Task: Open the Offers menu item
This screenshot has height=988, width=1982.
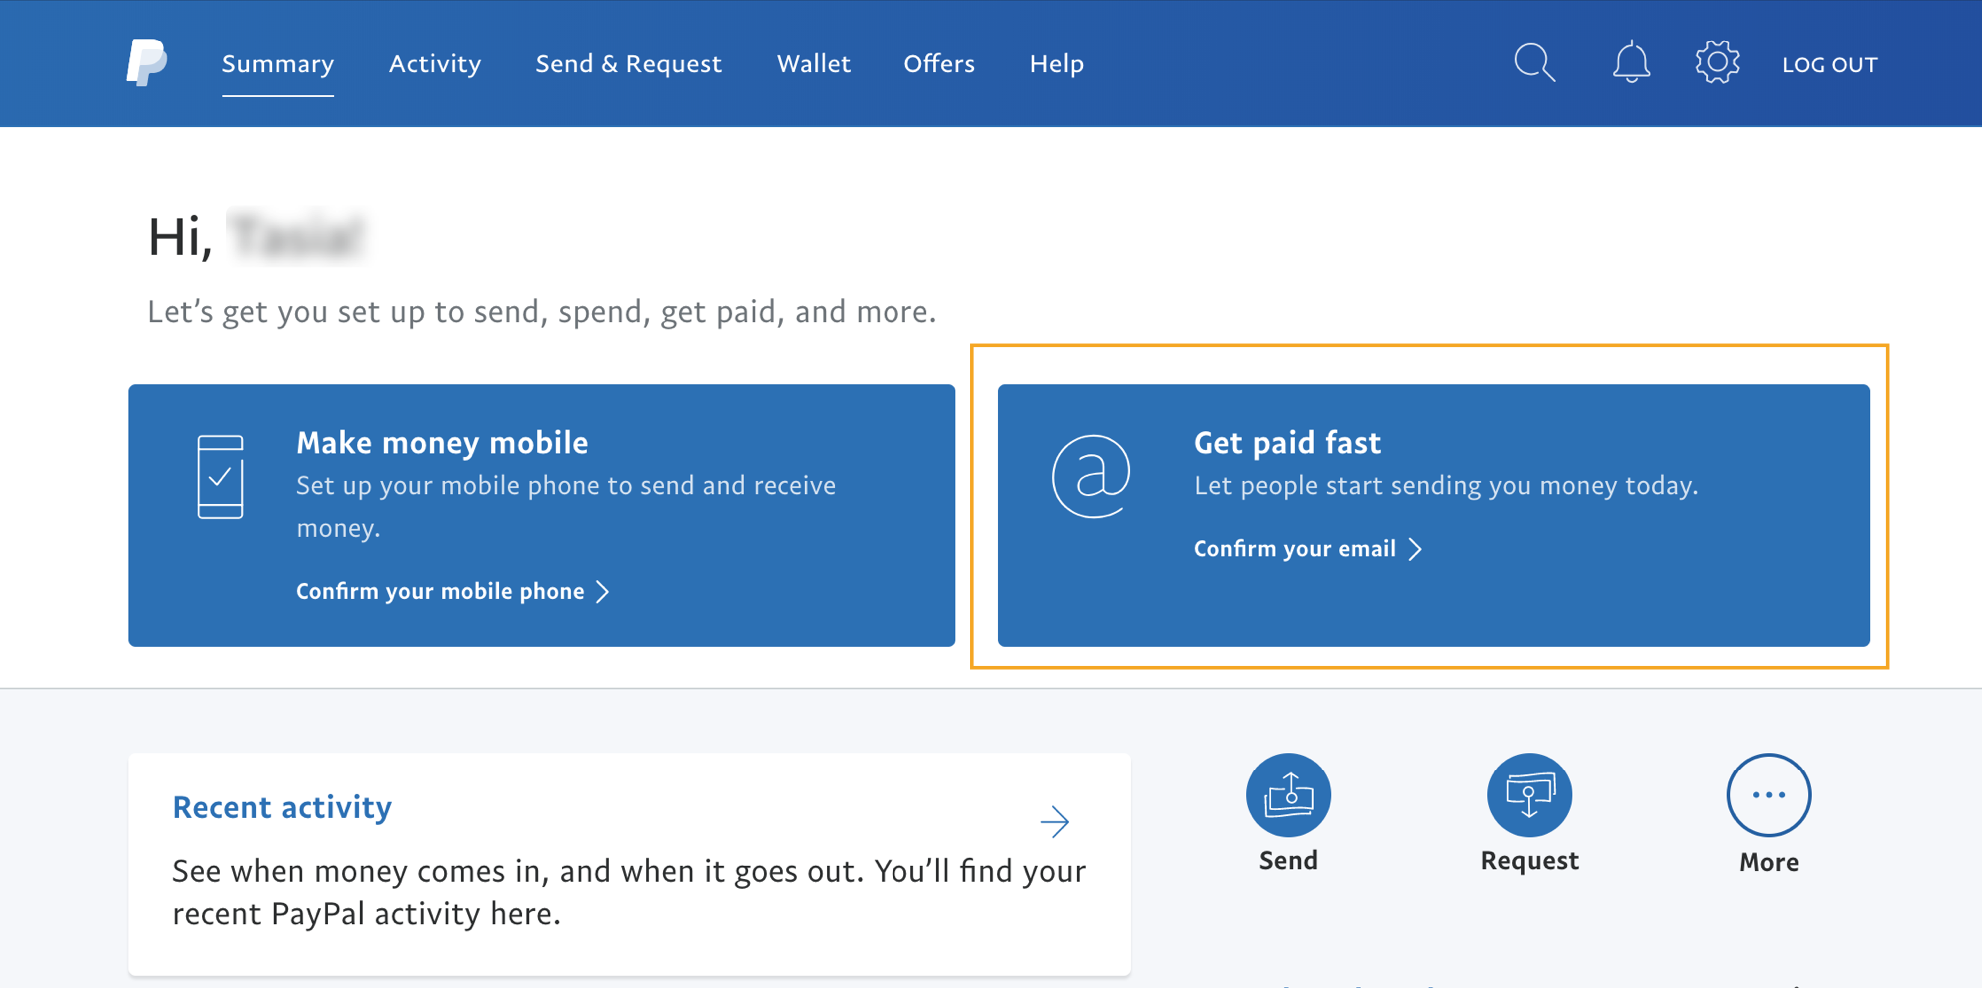Action: (939, 64)
